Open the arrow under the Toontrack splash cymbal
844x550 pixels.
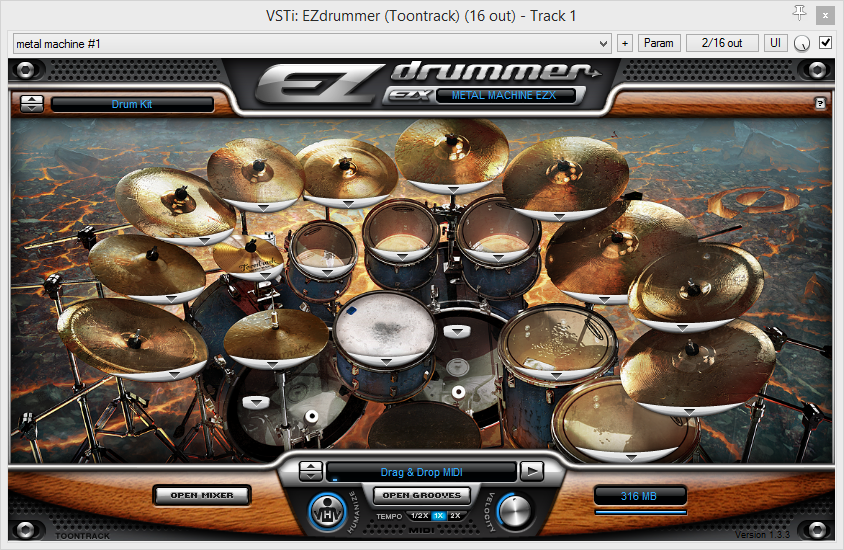point(264,276)
